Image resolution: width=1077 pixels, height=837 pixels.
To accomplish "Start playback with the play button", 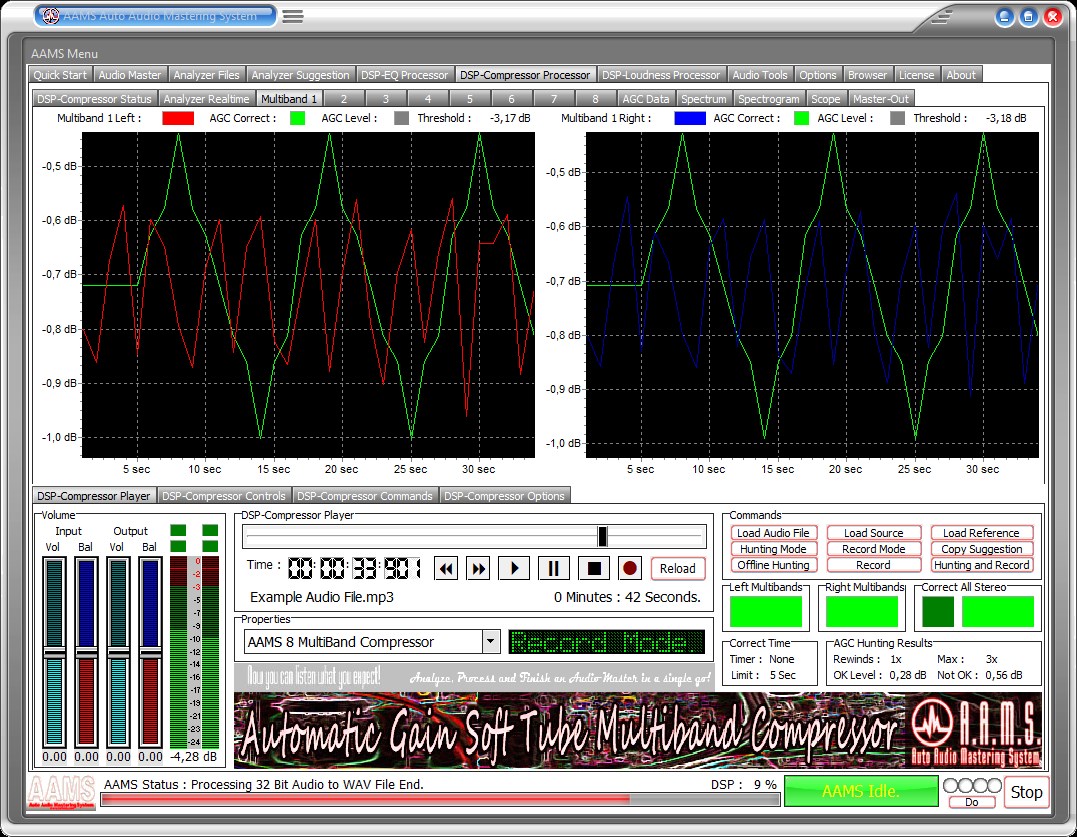I will (x=514, y=569).
